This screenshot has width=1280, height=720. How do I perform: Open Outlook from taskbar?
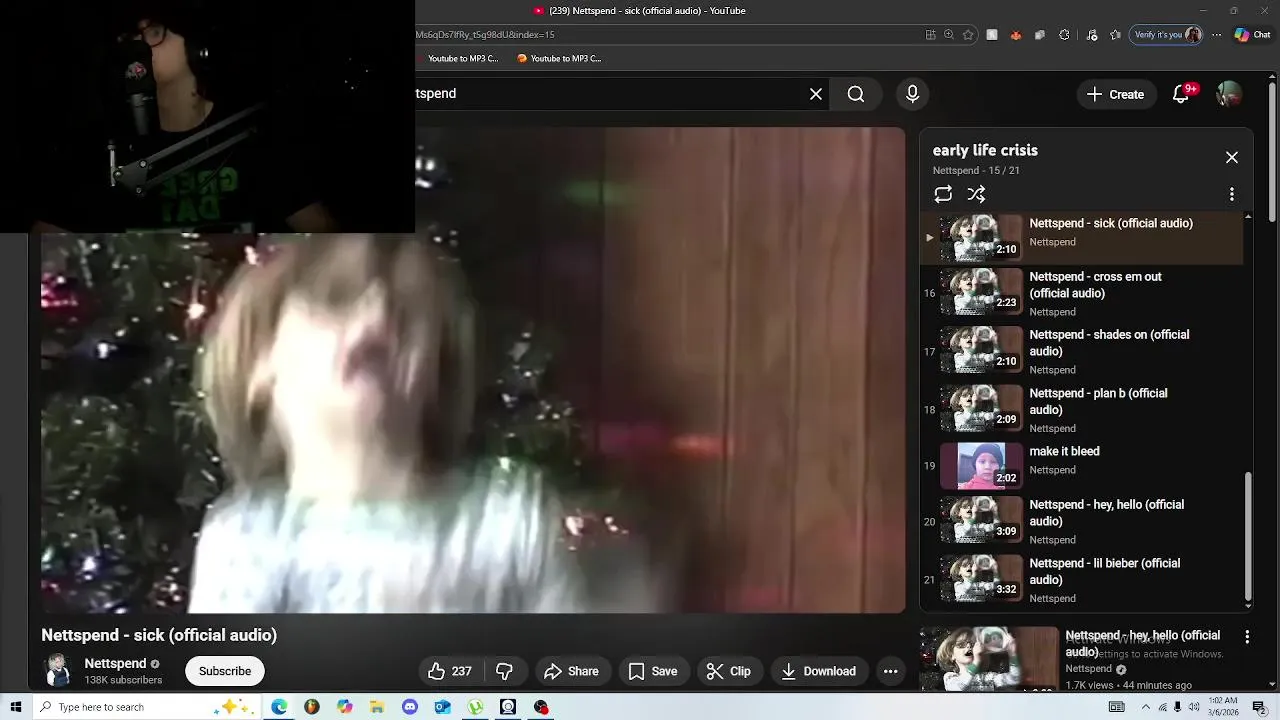443,707
